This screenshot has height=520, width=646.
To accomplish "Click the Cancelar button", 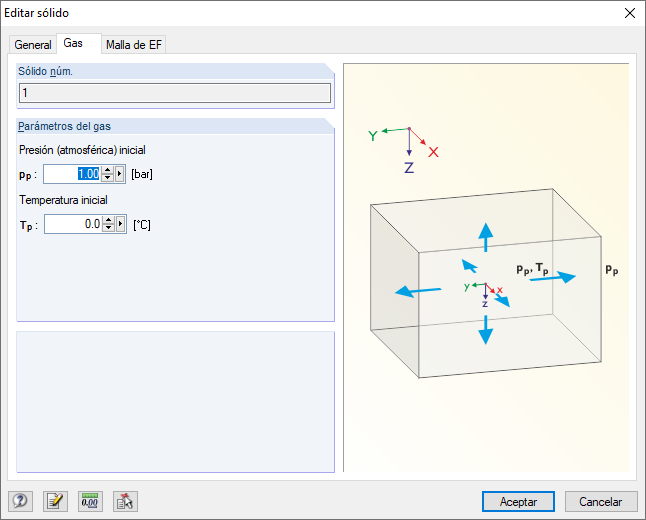I will coord(601,501).
